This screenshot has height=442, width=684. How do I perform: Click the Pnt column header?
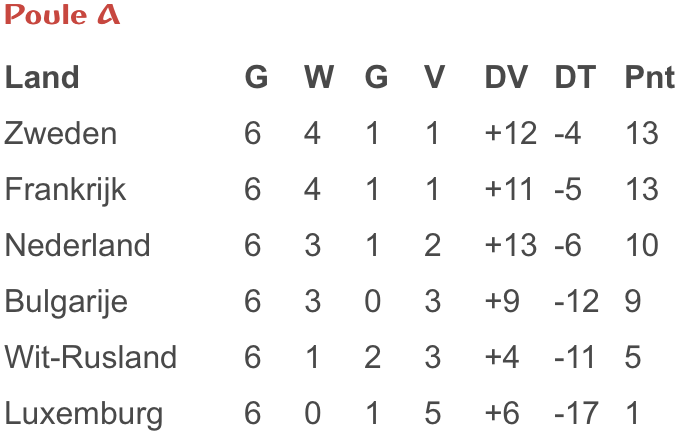649,78
